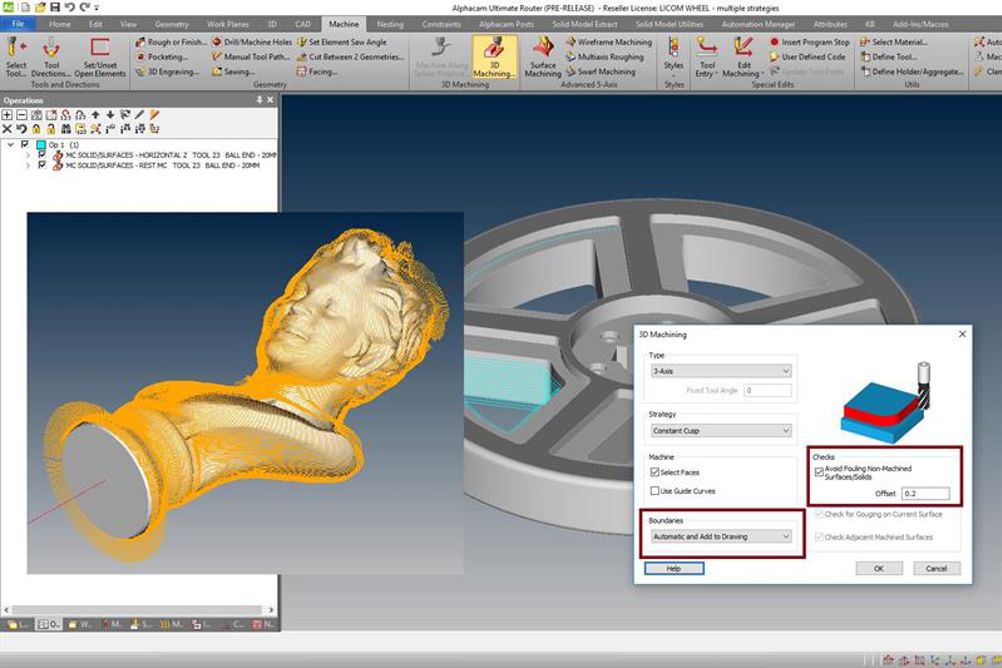Switch to the Automation Manager tab
1002x668 pixels.
759,24
